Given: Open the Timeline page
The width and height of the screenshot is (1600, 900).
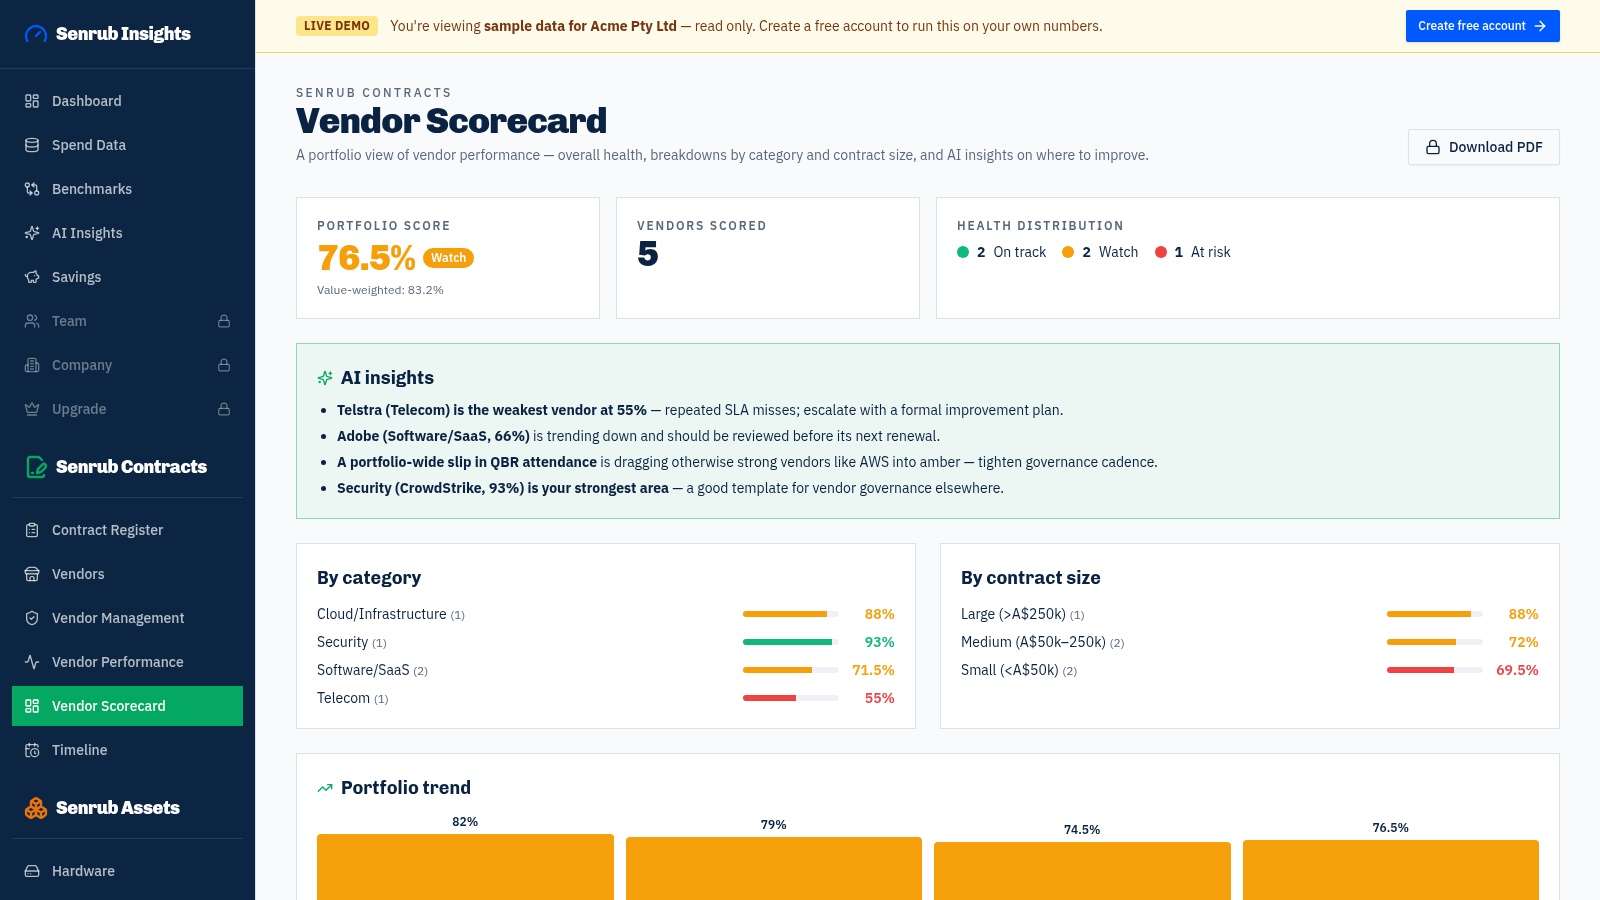Looking at the screenshot, I should click(127, 750).
